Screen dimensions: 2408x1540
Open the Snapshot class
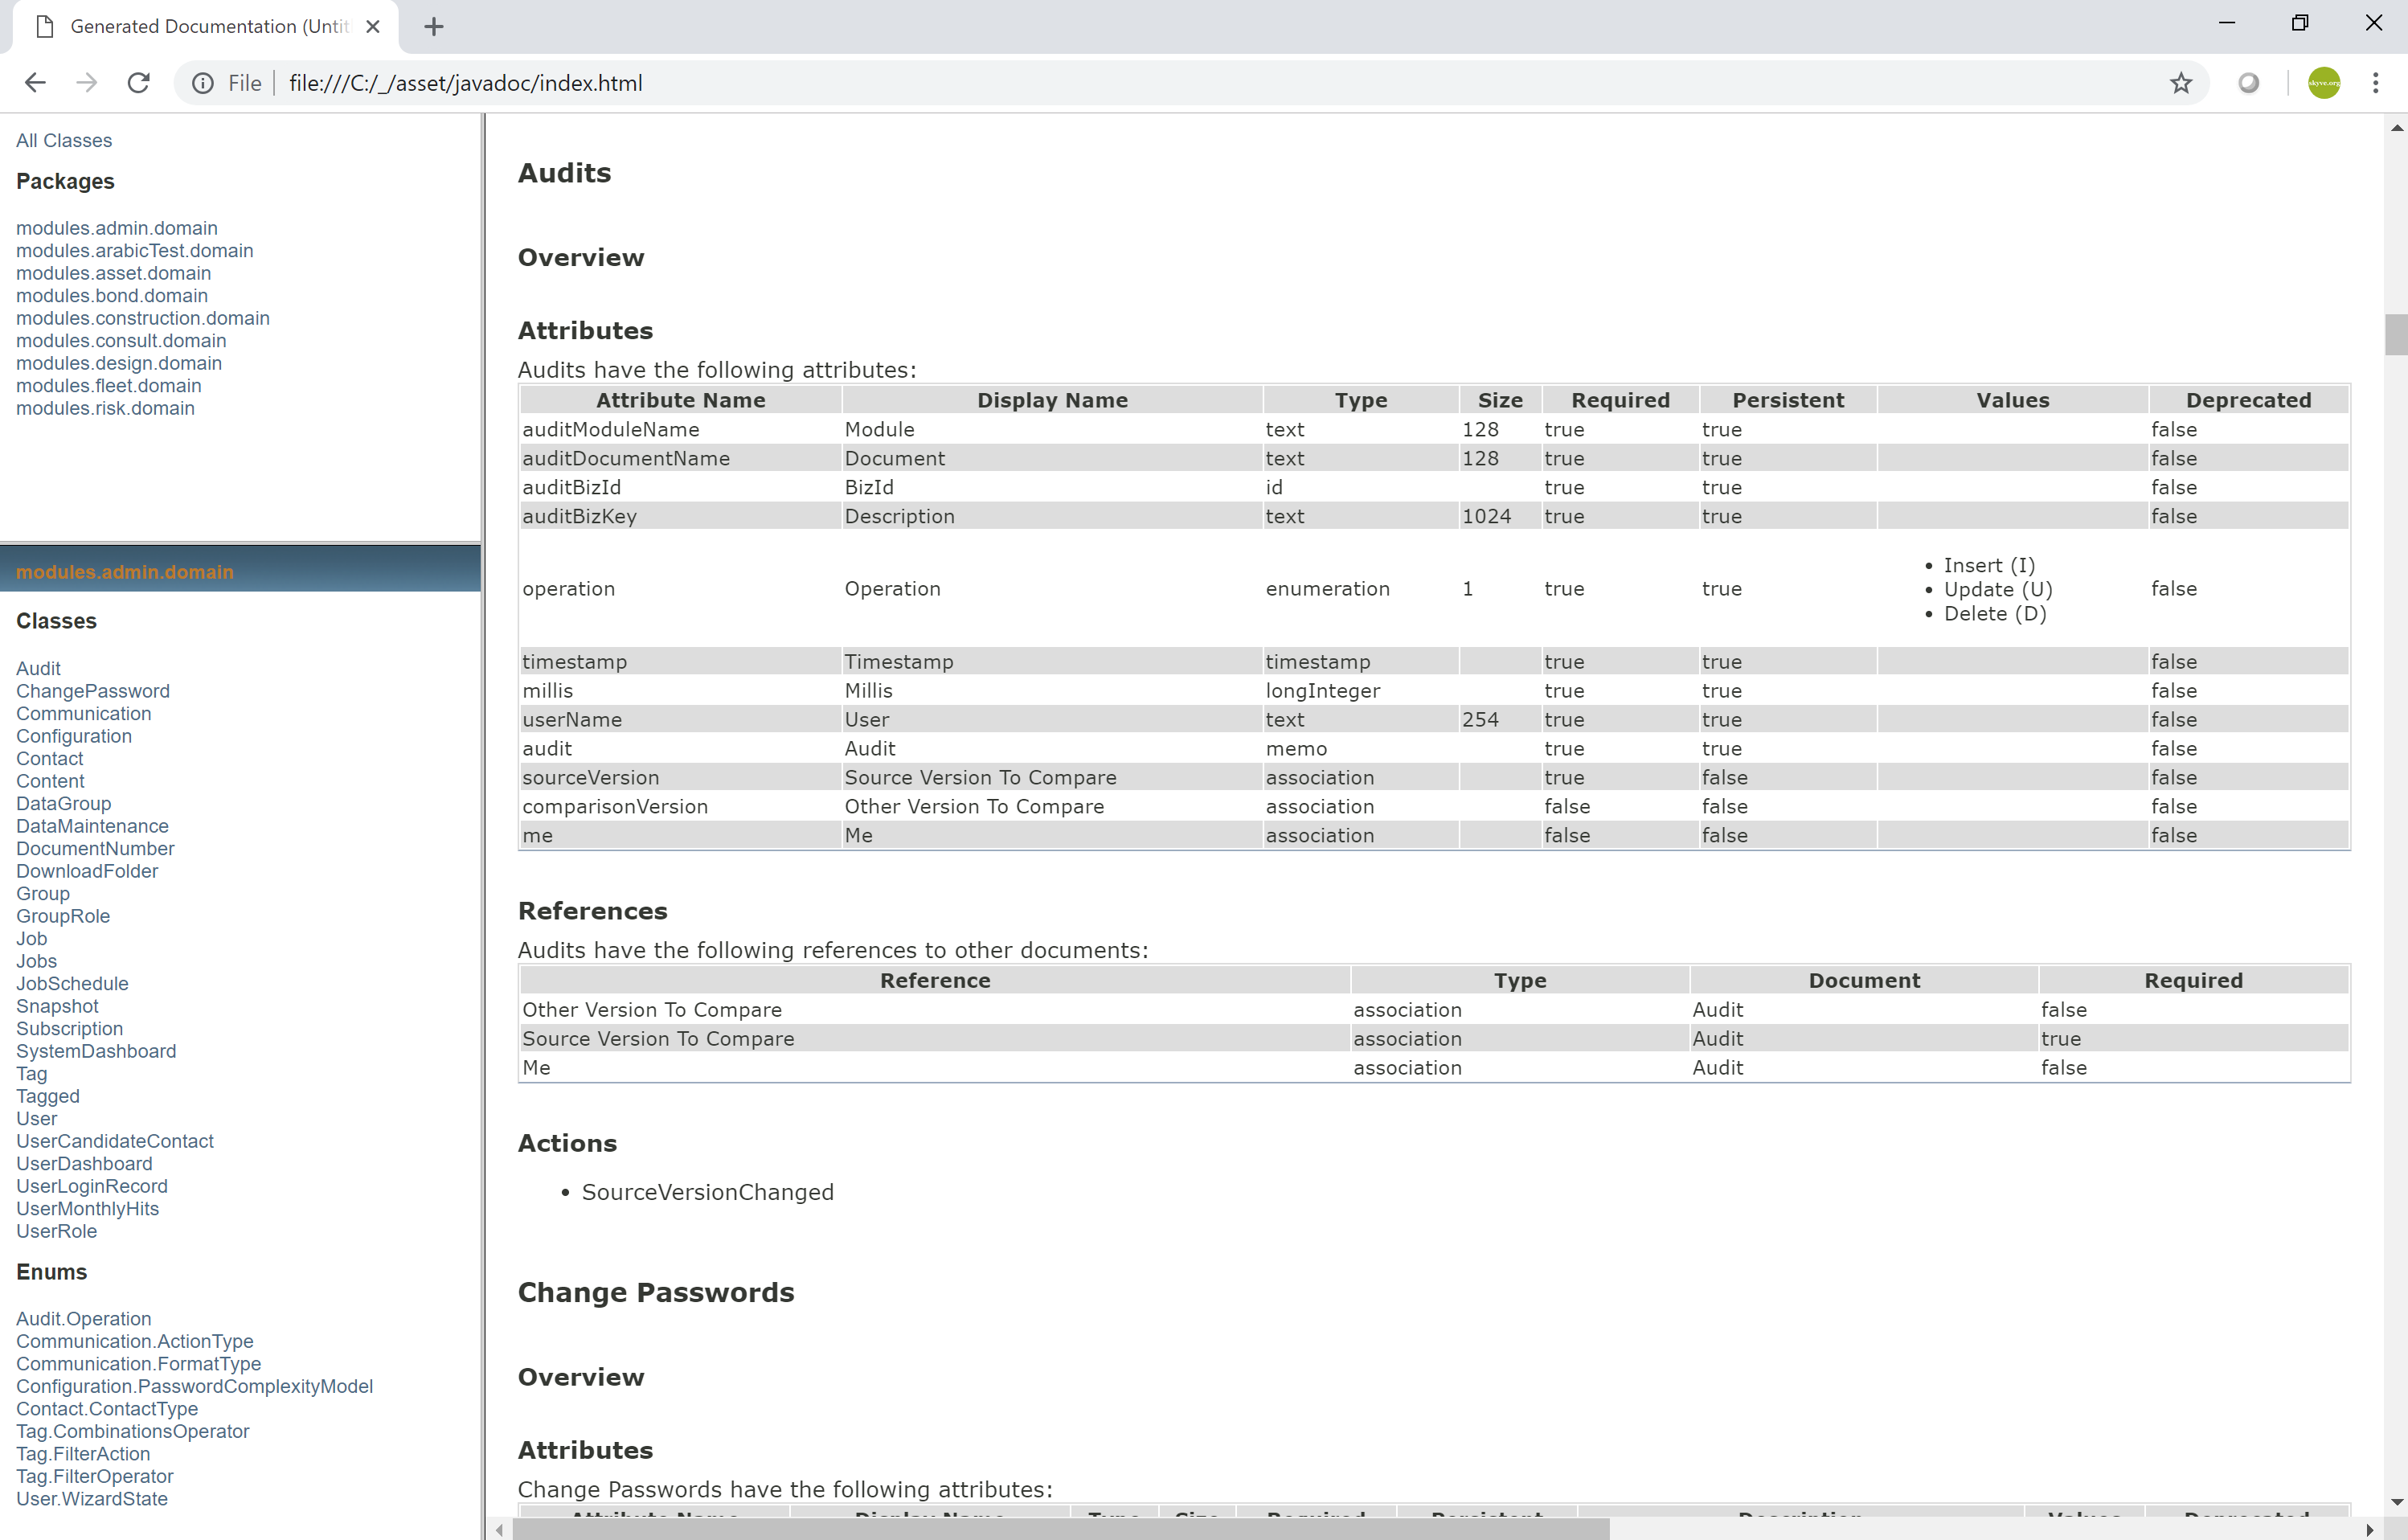[58, 1006]
